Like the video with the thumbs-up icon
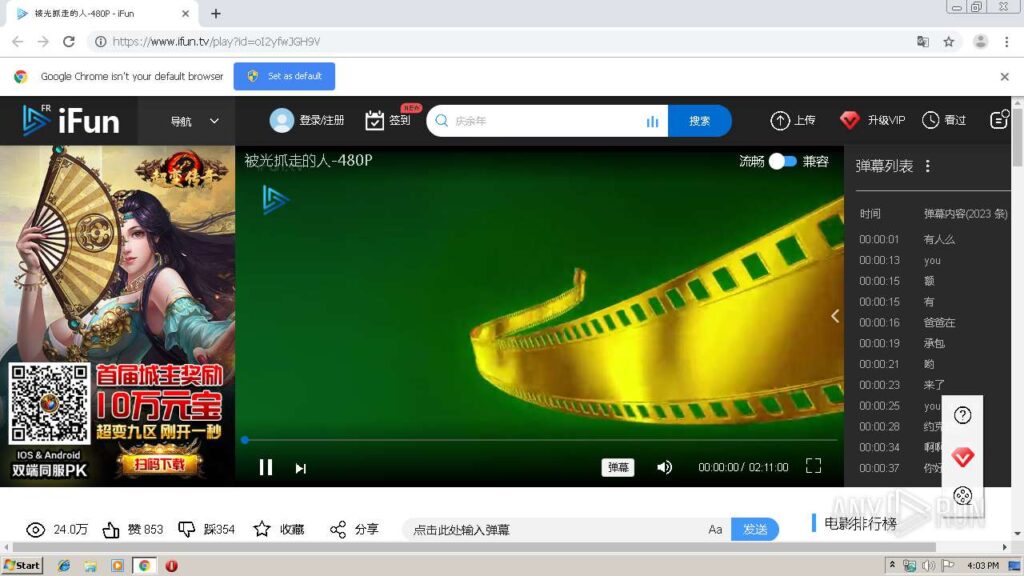The width and height of the screenshot is (1024, 576). [x=108, y=529]
